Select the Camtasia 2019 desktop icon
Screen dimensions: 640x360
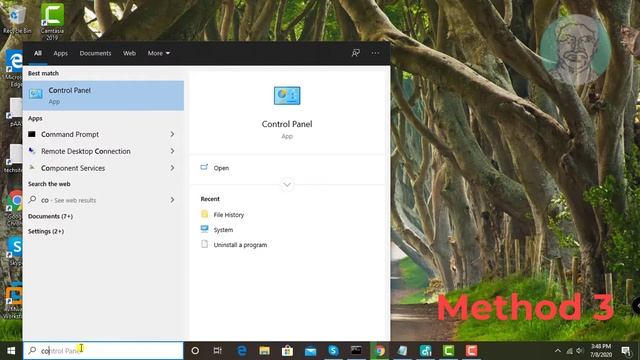[52, 21]
